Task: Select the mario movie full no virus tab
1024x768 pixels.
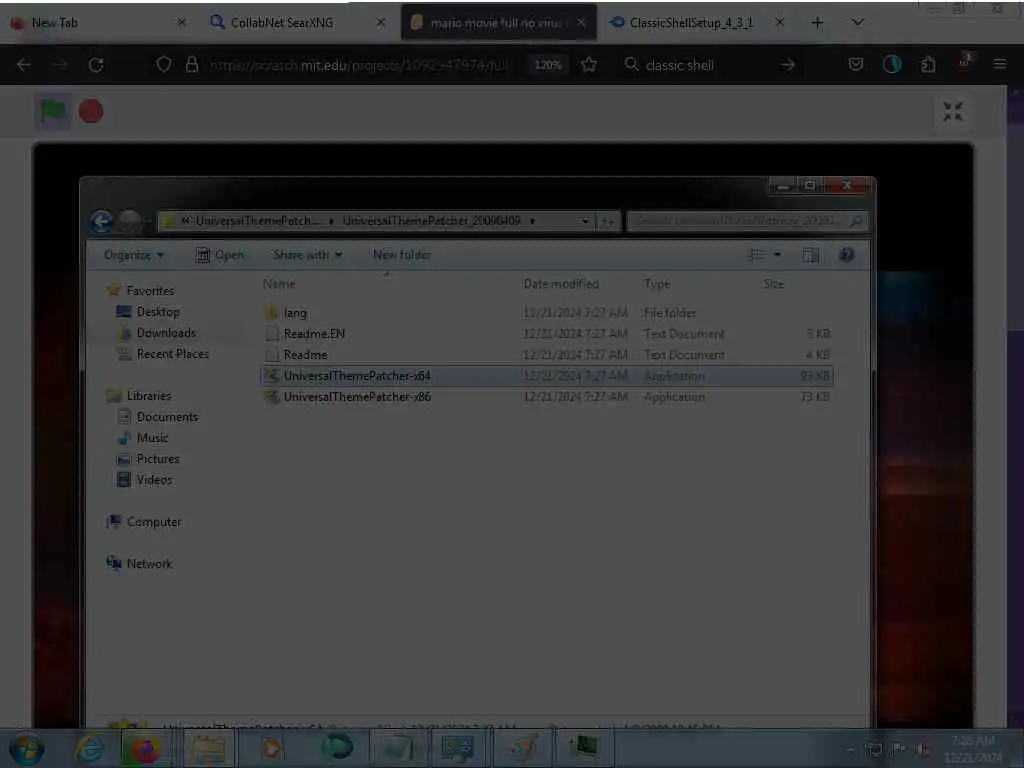Action: click(x=496, y=23)
